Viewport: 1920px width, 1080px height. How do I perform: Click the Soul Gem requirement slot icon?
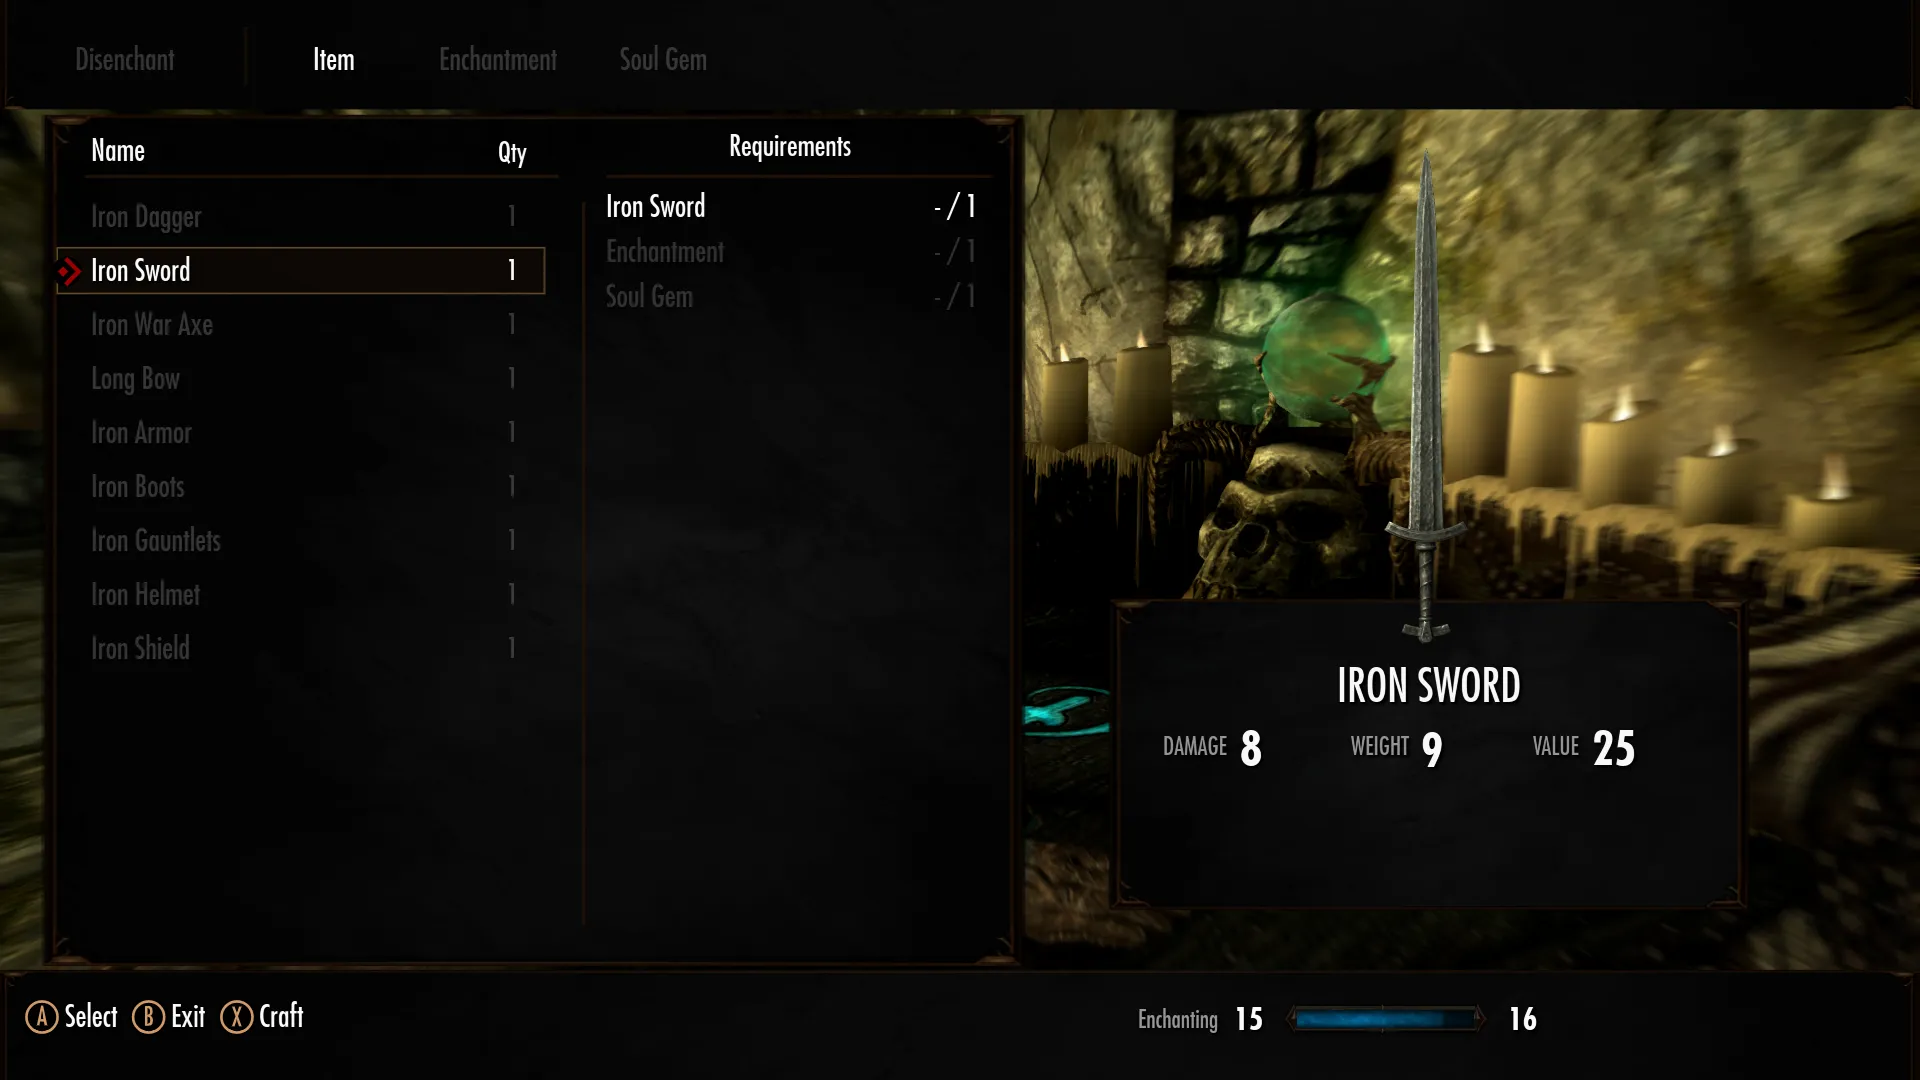point(647,295)
